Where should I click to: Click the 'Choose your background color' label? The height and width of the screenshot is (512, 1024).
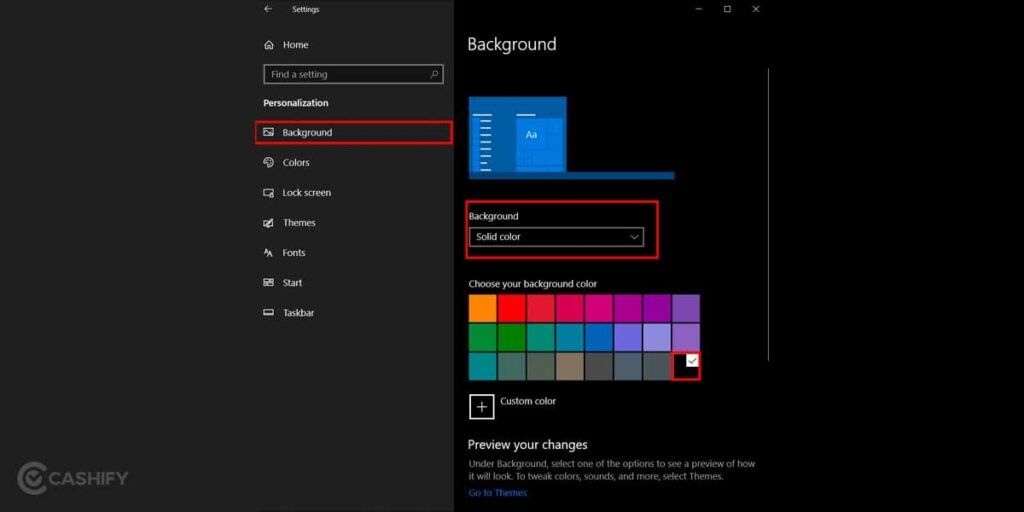pyautogui.click(x=533, y=284)
